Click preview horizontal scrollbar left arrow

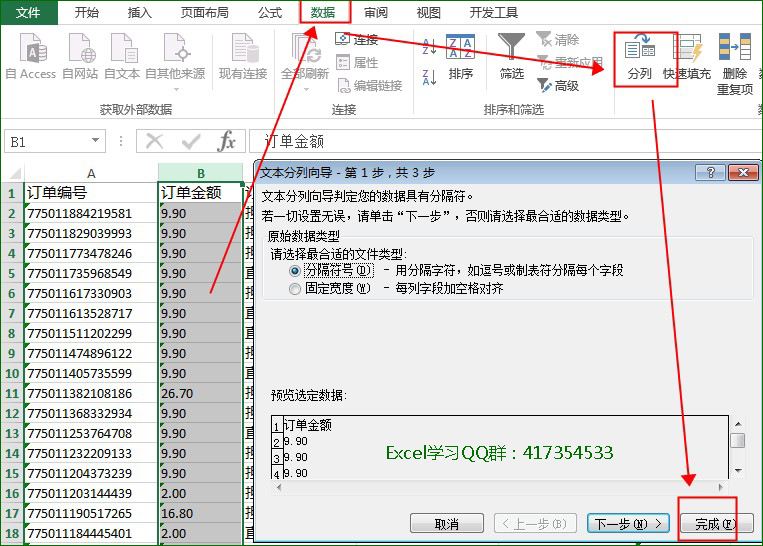coord(278,487)
